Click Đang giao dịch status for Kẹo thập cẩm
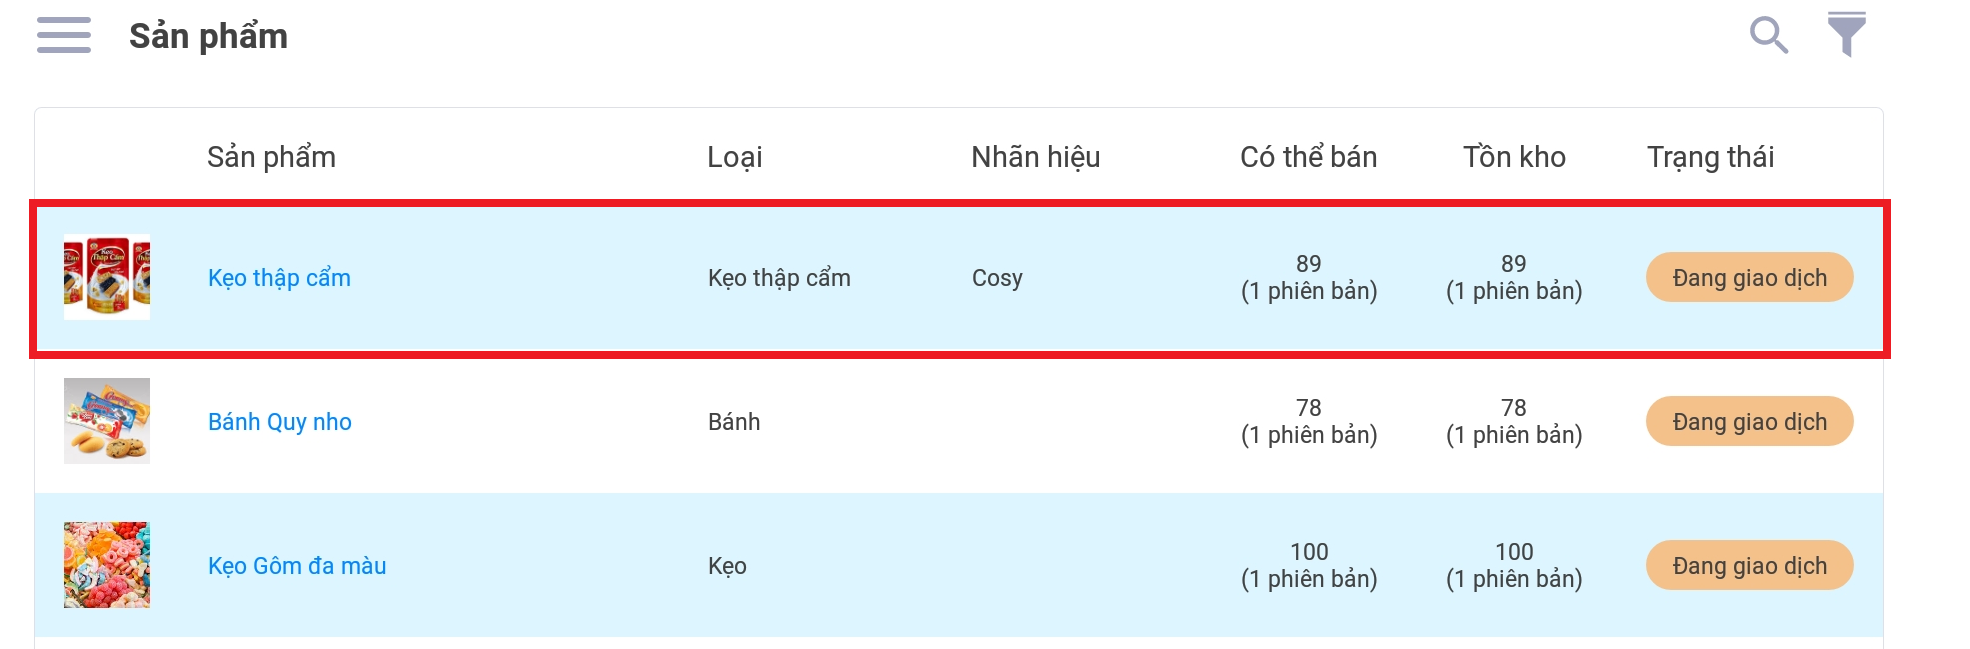The image size is (1970, 649). tap(1749, 278)
